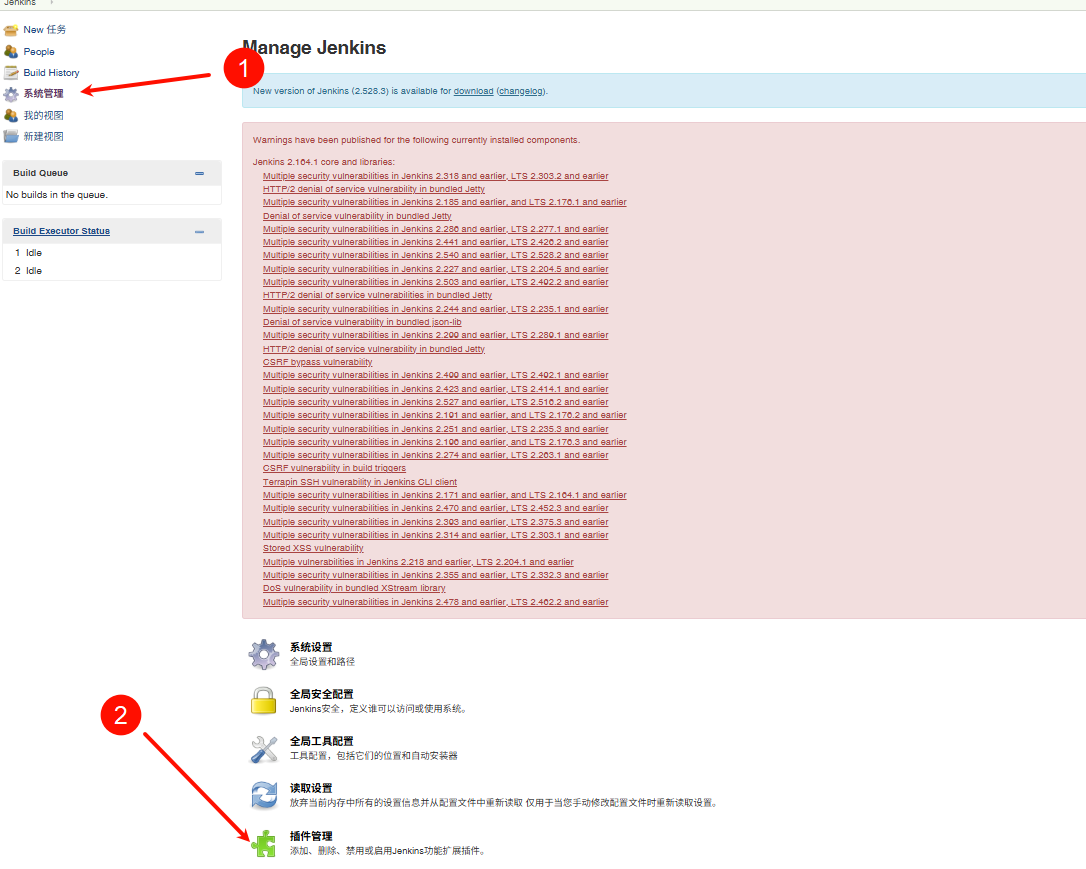Open advisory for Jenkins 2.478 and earlier
Viewport: 1086px width, 869px height.
(435, 602)
